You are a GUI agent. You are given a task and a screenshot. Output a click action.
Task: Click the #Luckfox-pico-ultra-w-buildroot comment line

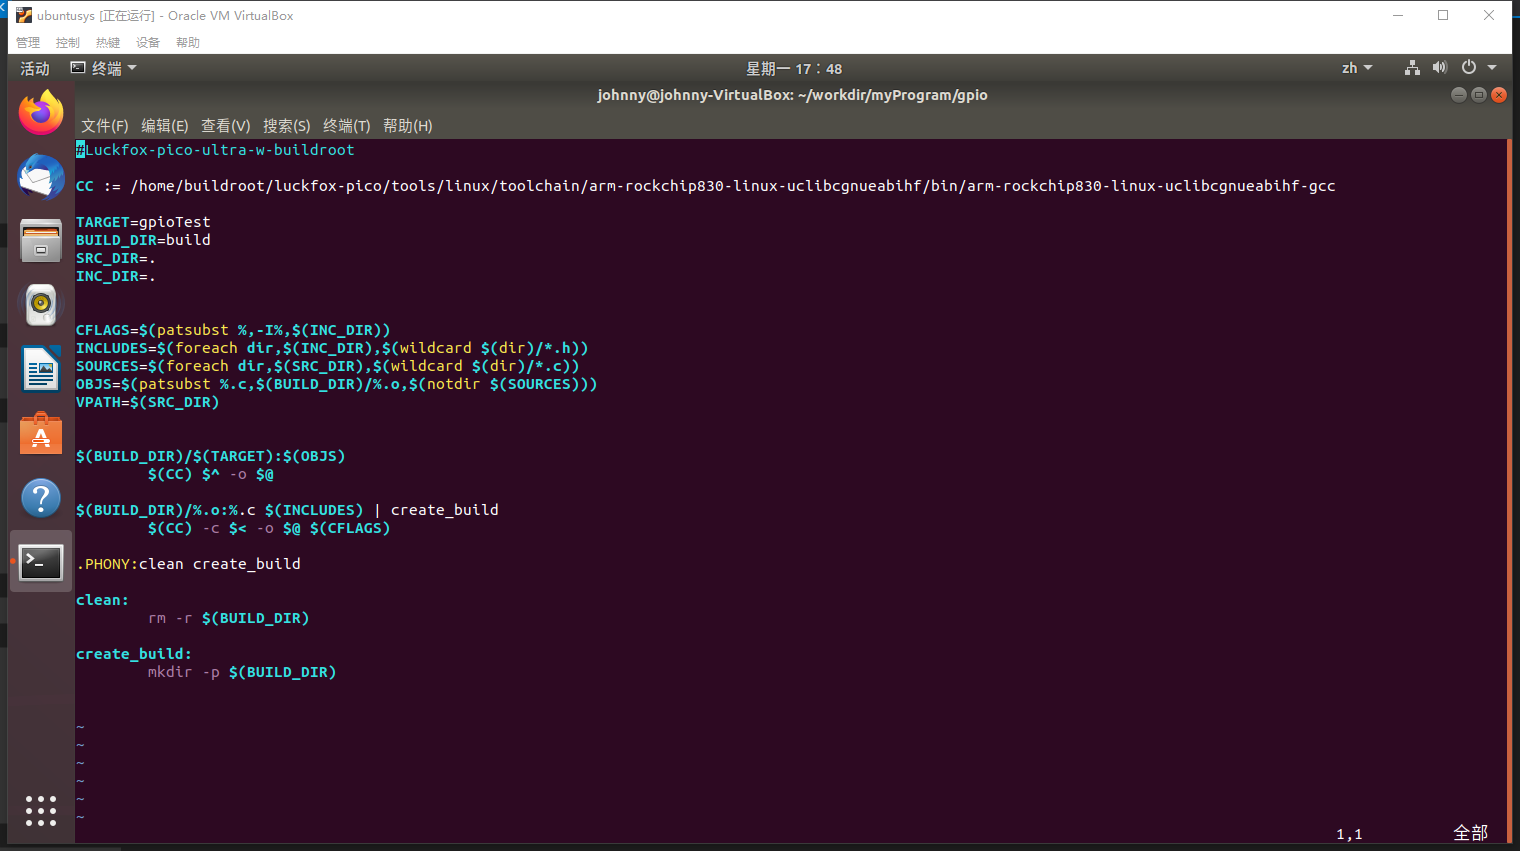pos(215,150)
